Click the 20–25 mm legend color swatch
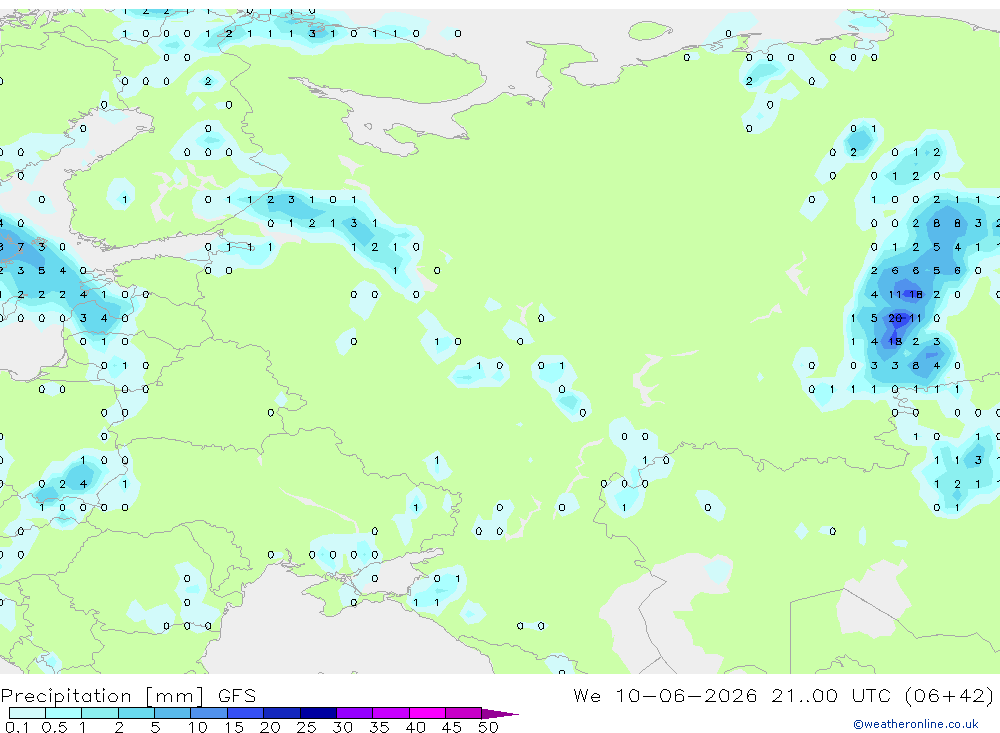1000x733 pixels. point(281,713)
